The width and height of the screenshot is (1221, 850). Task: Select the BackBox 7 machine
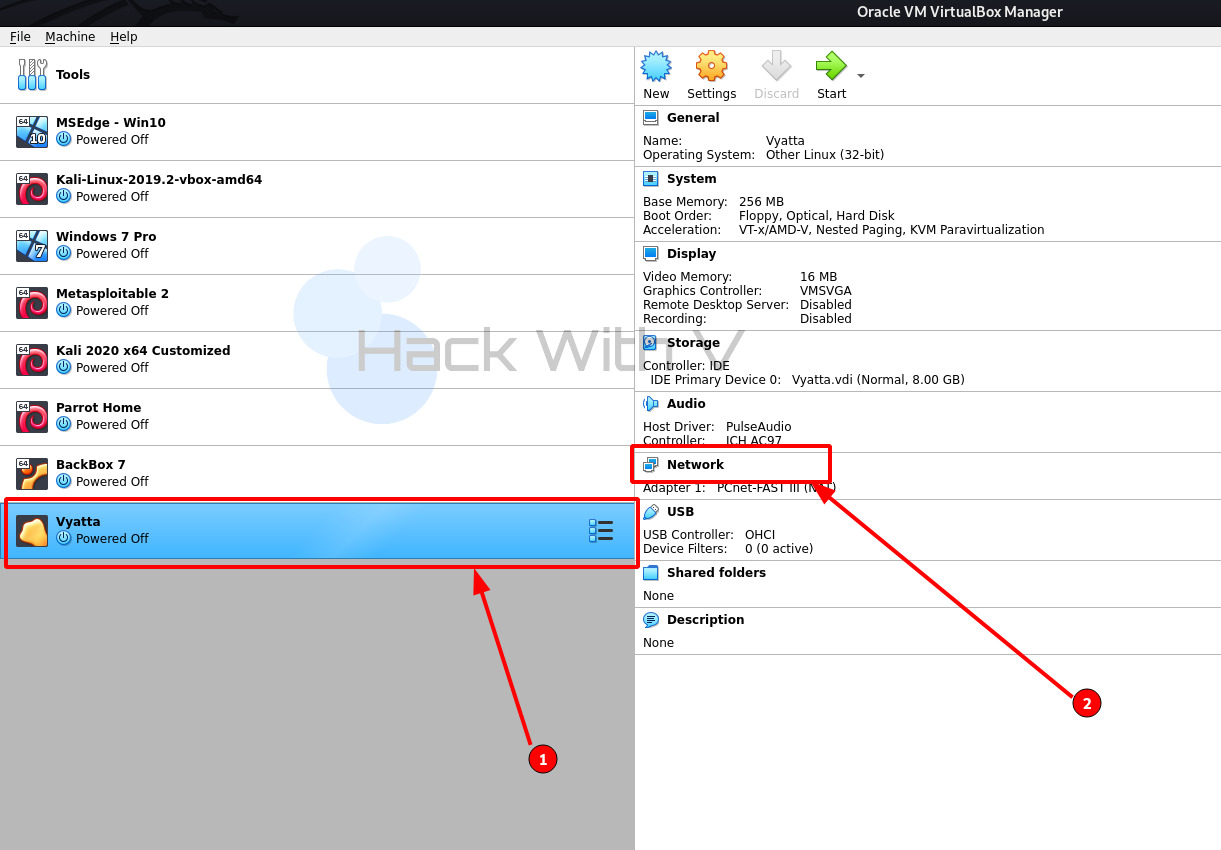tap(317, 474)
